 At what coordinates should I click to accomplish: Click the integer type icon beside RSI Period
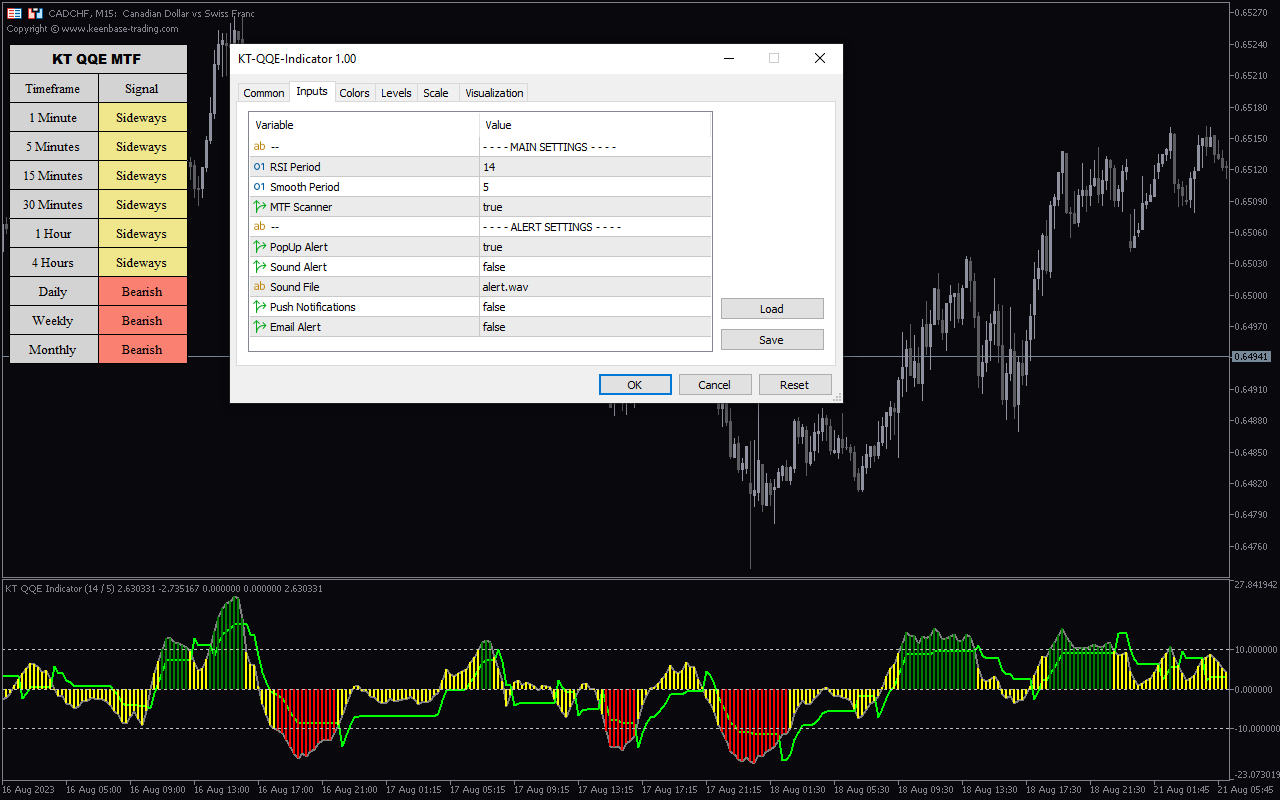point(260,167)
